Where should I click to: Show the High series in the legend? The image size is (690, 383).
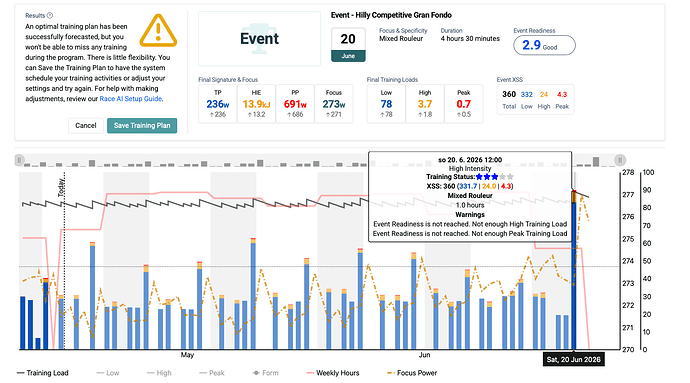[159, 373]
